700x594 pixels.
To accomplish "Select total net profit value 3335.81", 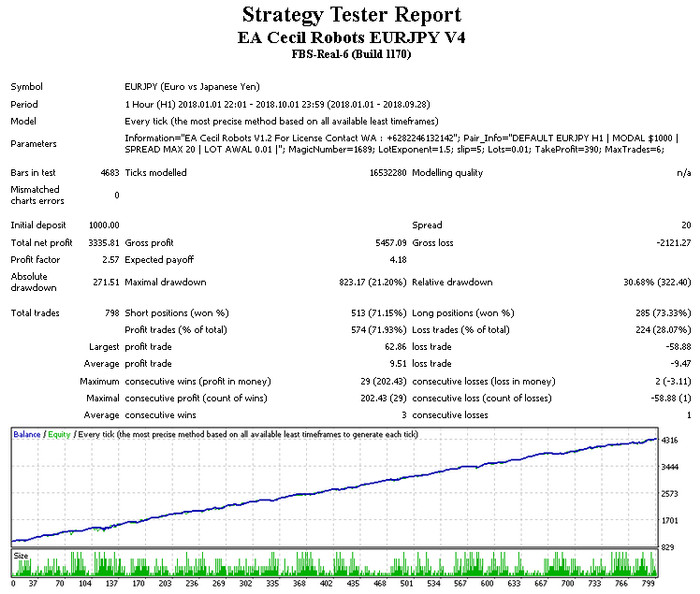I will 104,243.
